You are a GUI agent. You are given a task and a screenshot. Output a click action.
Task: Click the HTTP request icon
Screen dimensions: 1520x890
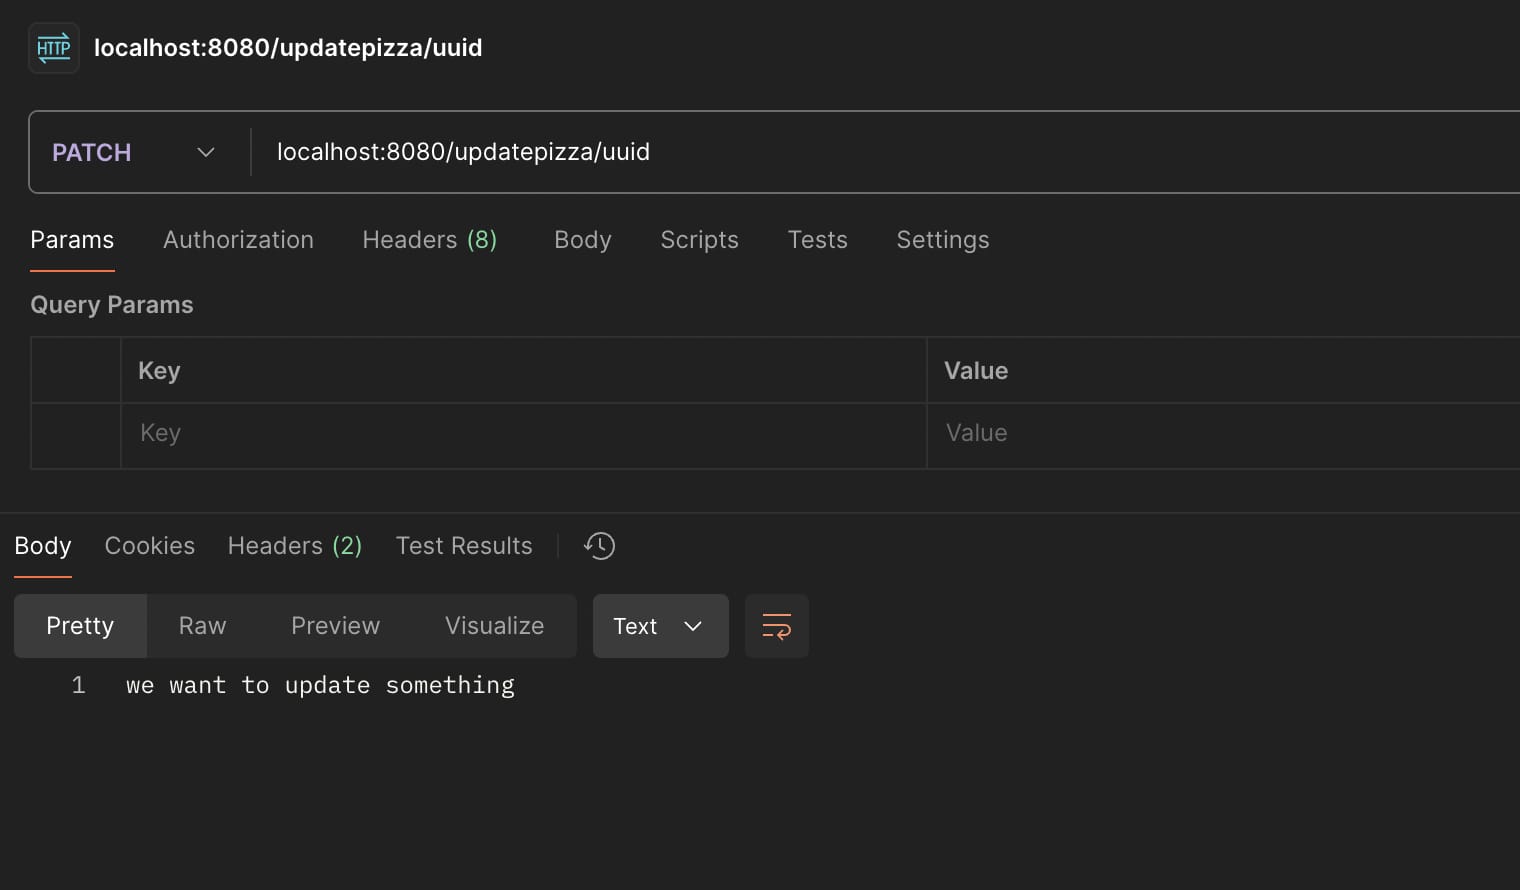pyautogui.click(x=54, y=48)
